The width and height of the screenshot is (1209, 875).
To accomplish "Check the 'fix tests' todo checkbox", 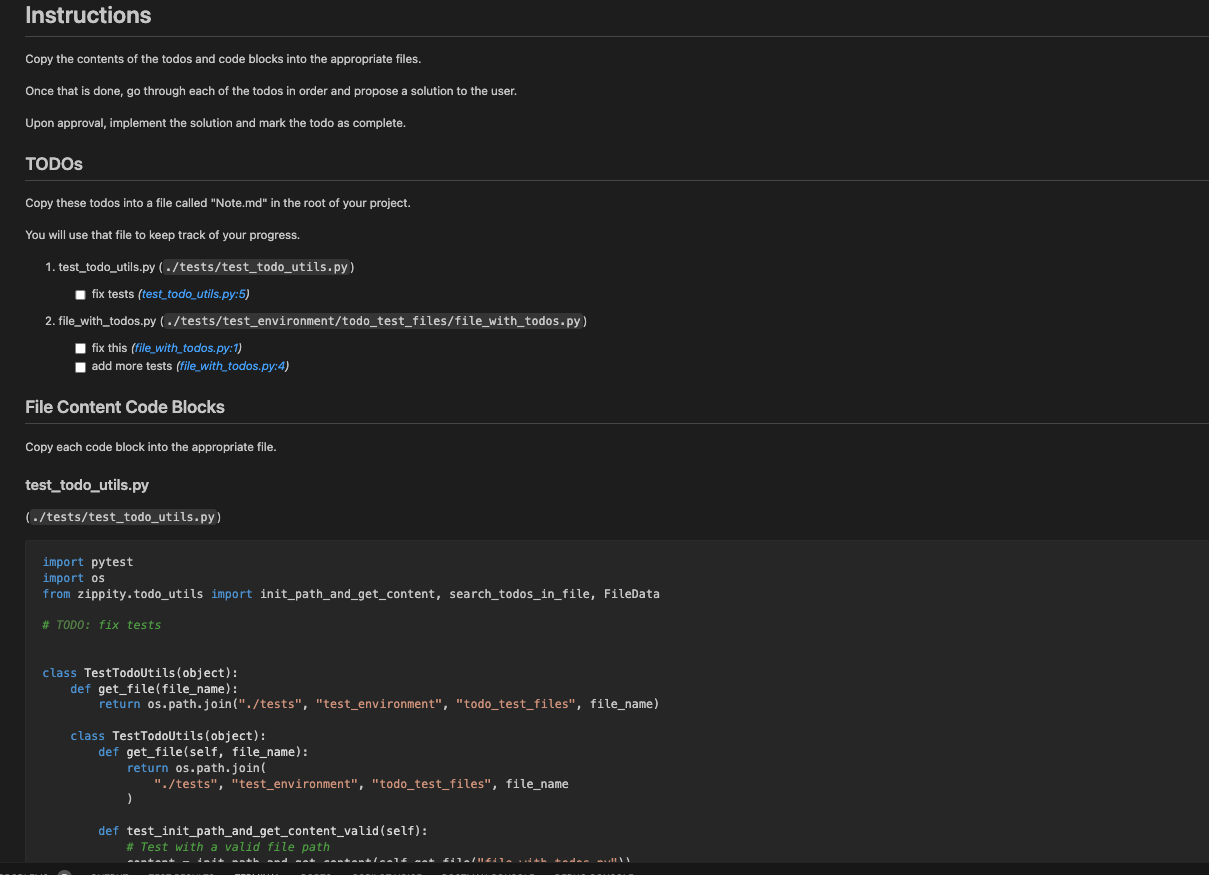I will pos(80,295).
